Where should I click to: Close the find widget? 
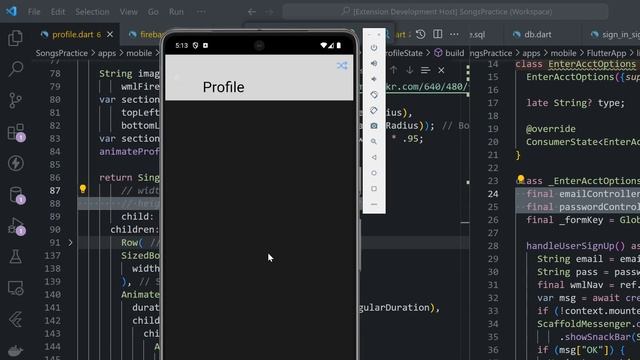441,70
